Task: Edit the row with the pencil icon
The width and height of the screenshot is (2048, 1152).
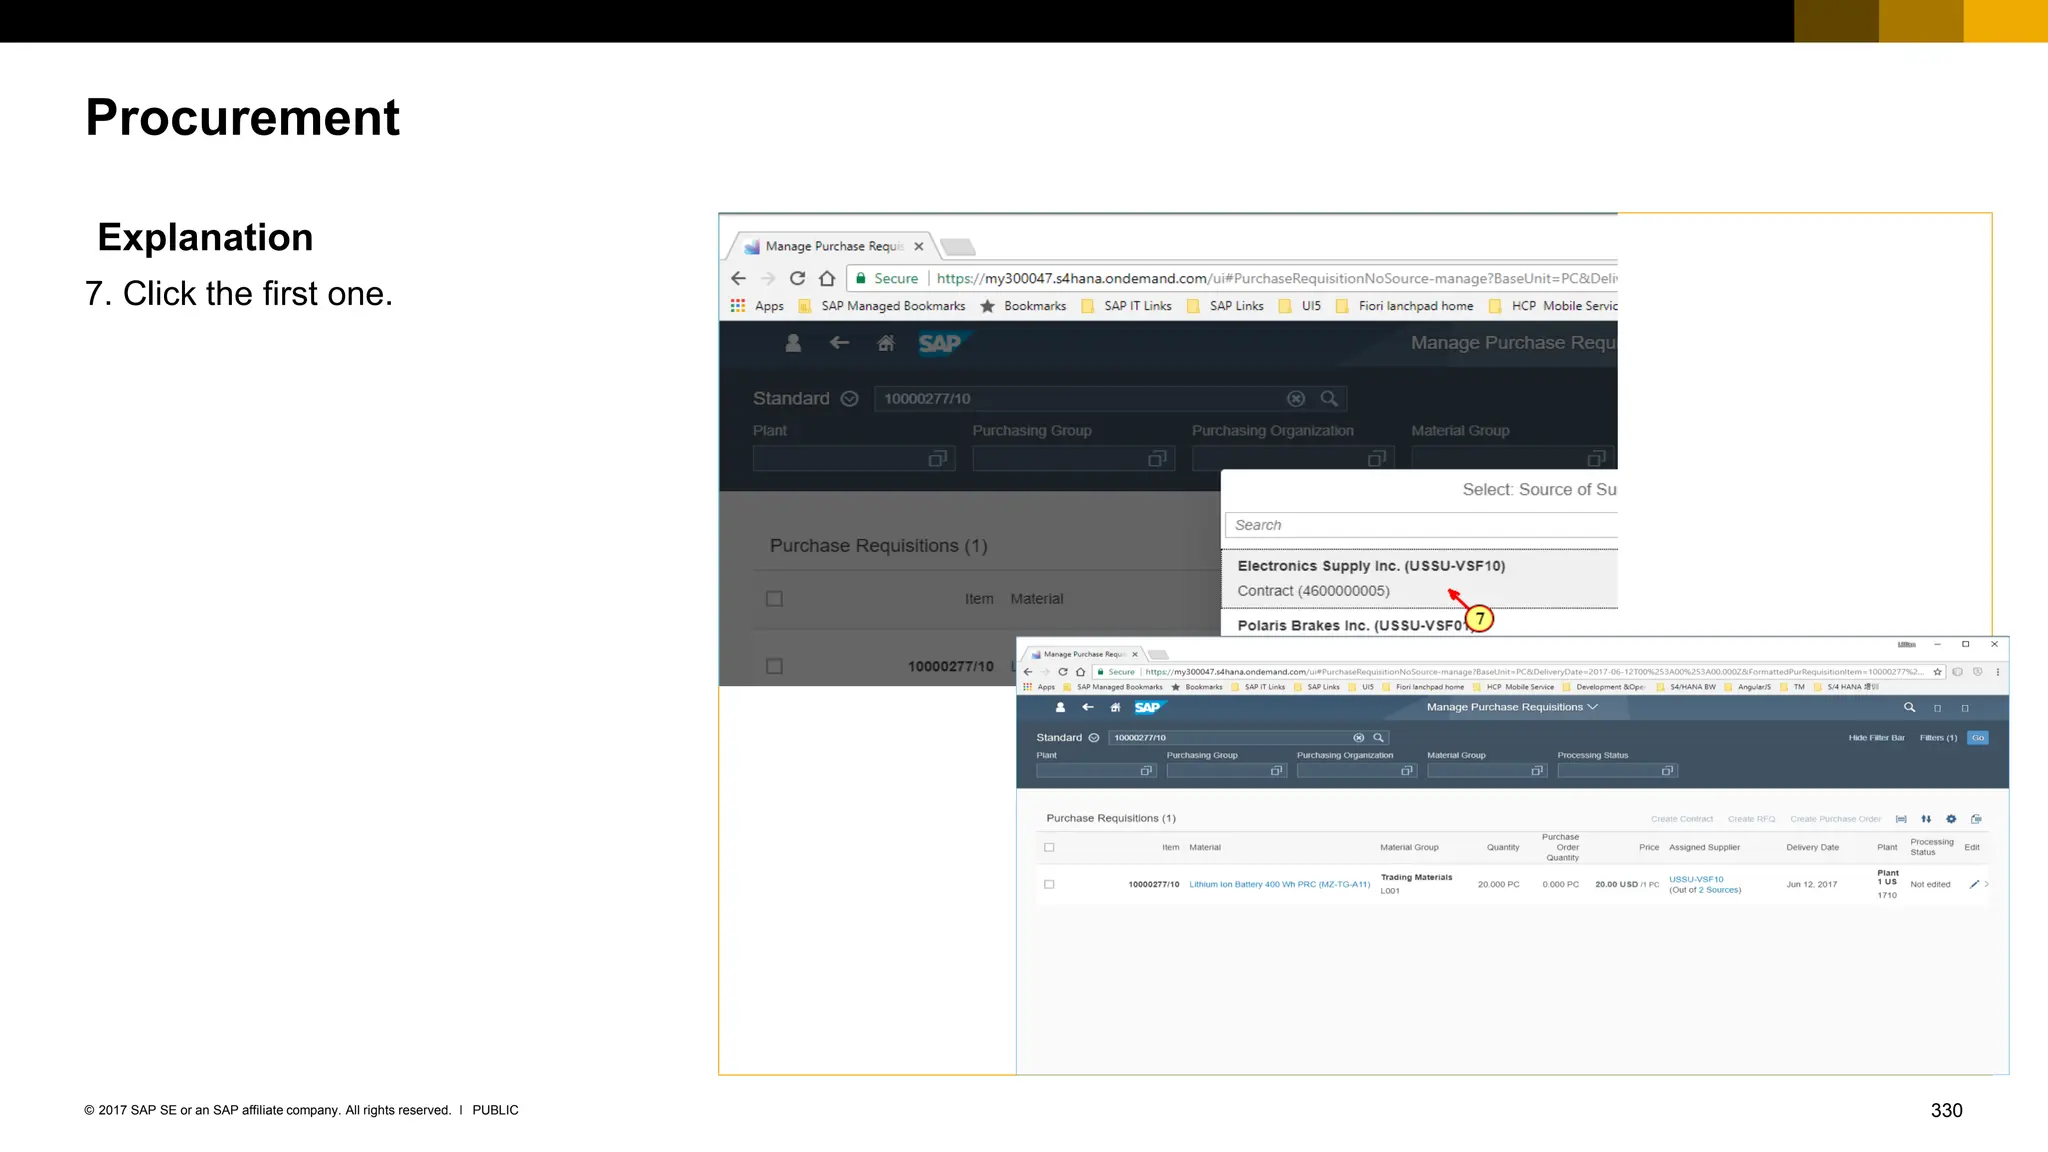Action: [x=1974, y=884]
